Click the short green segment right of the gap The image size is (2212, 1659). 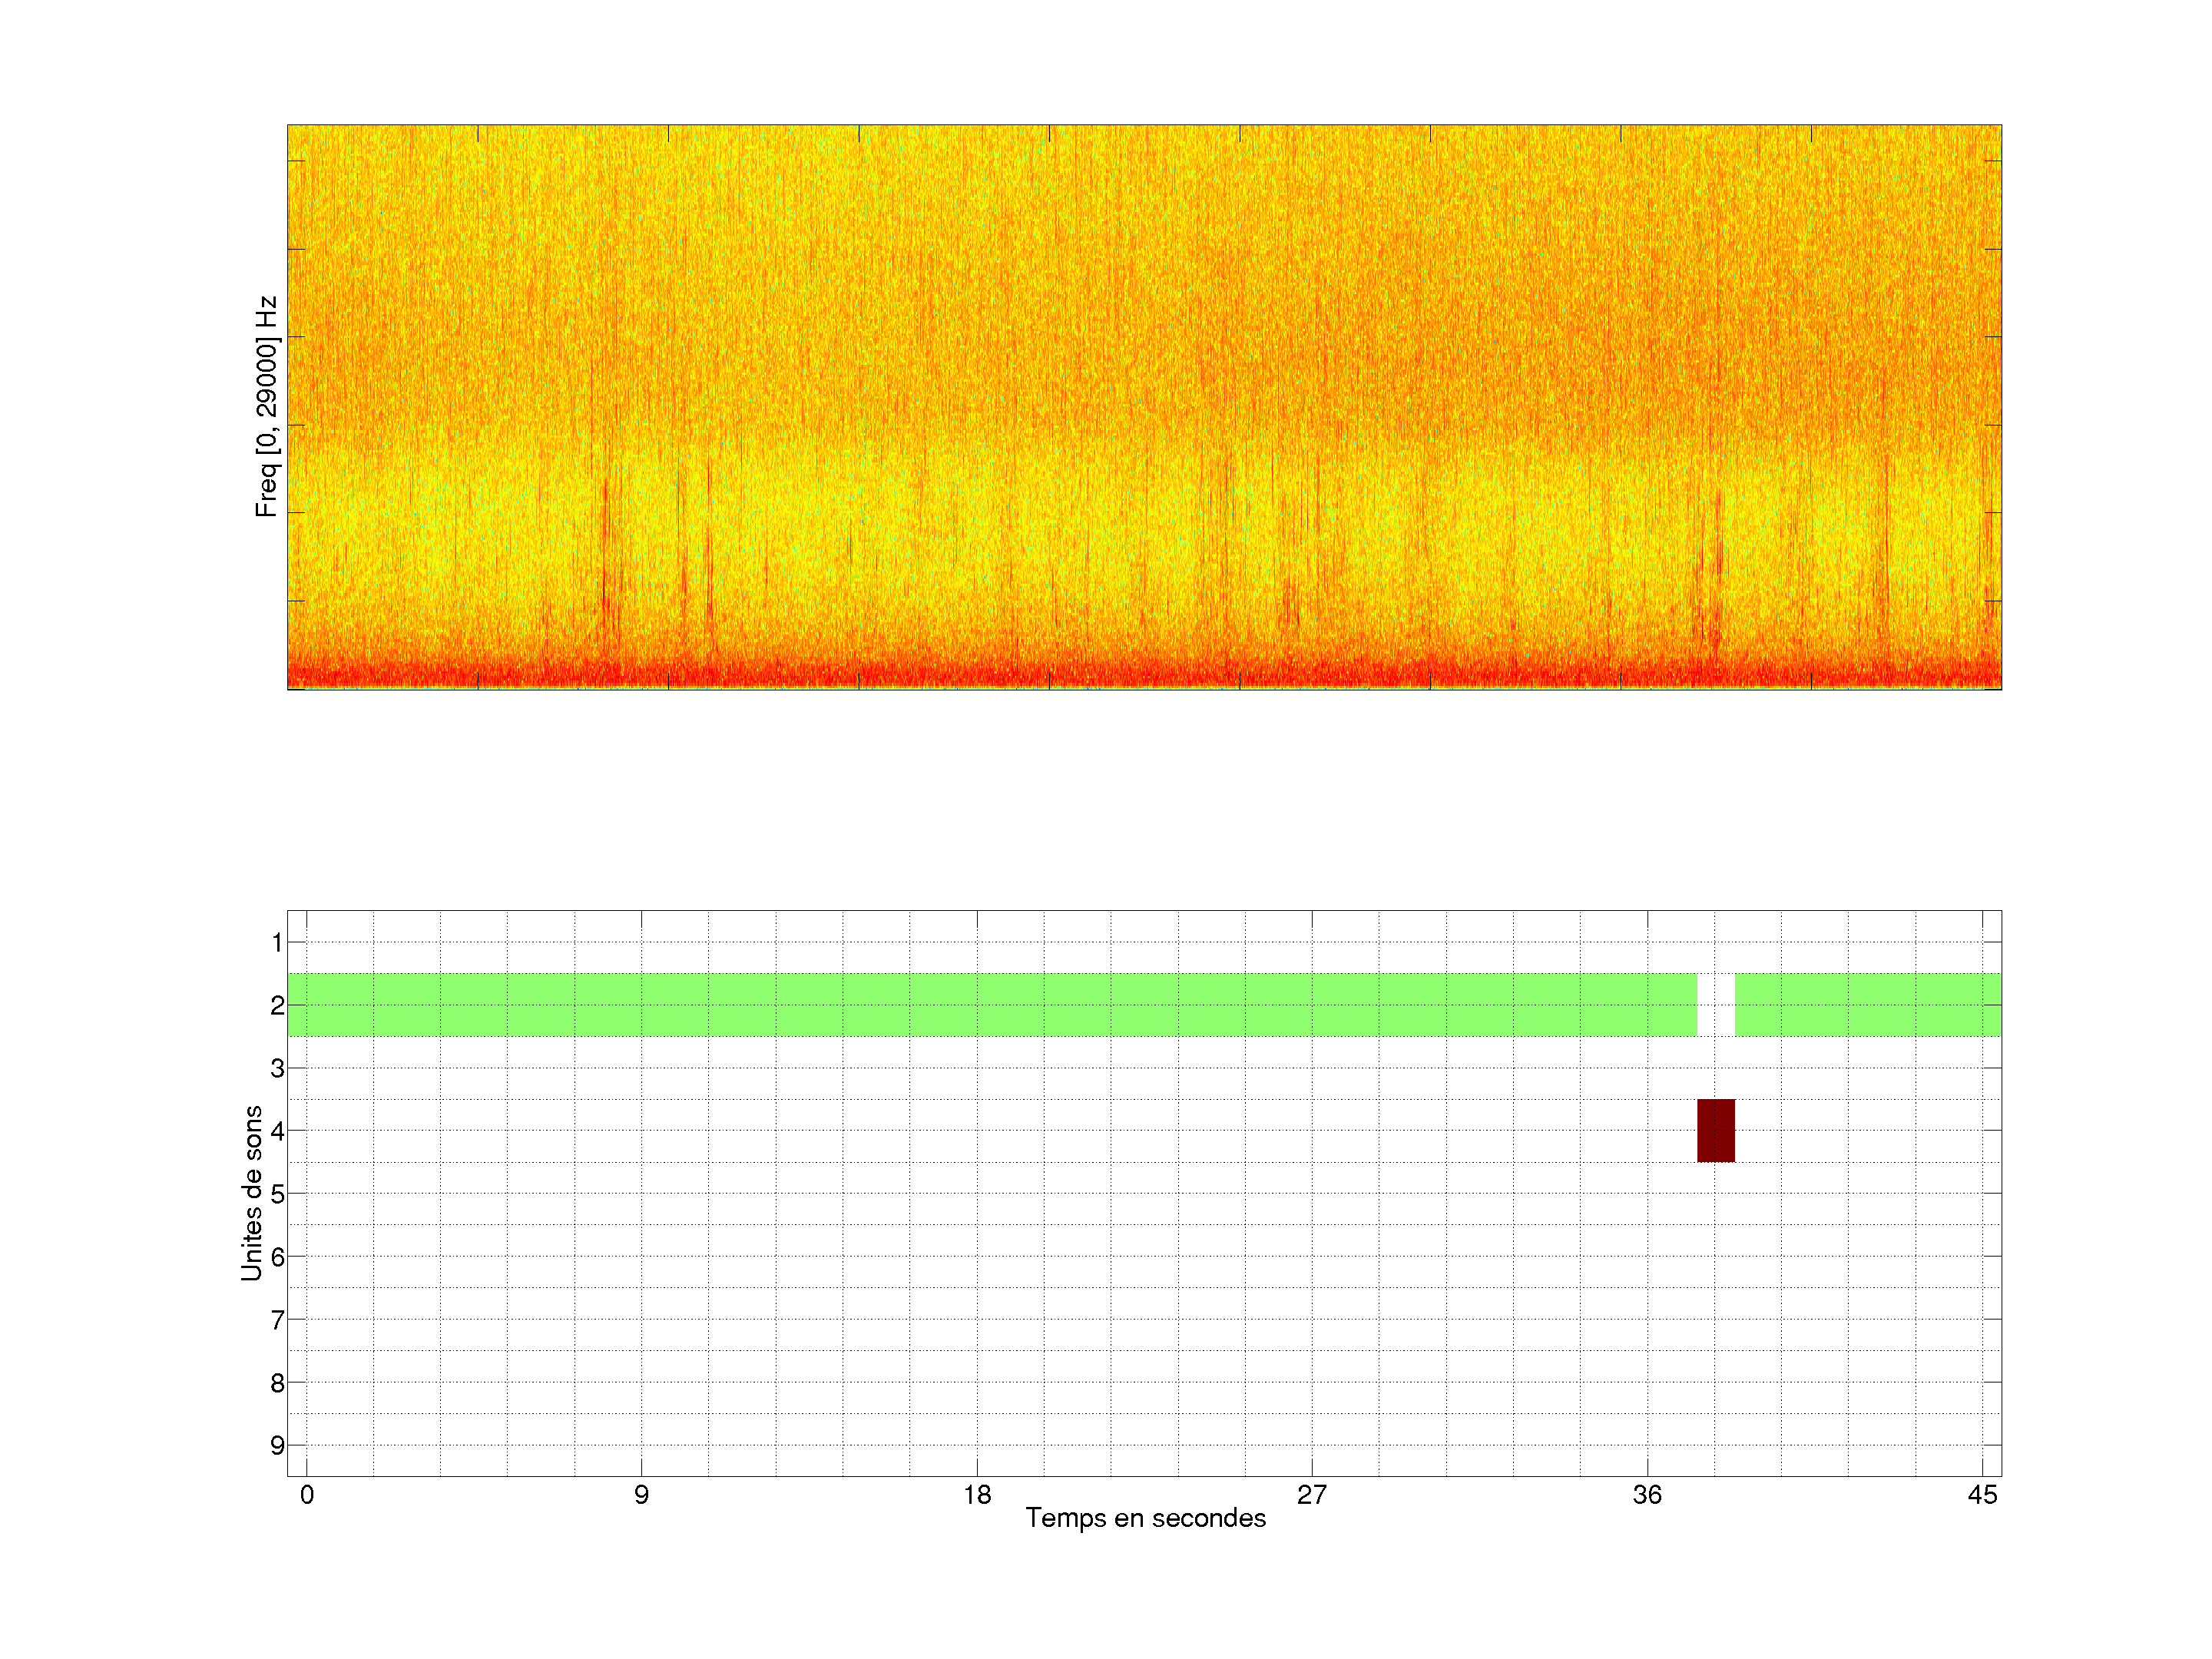1867,1004
